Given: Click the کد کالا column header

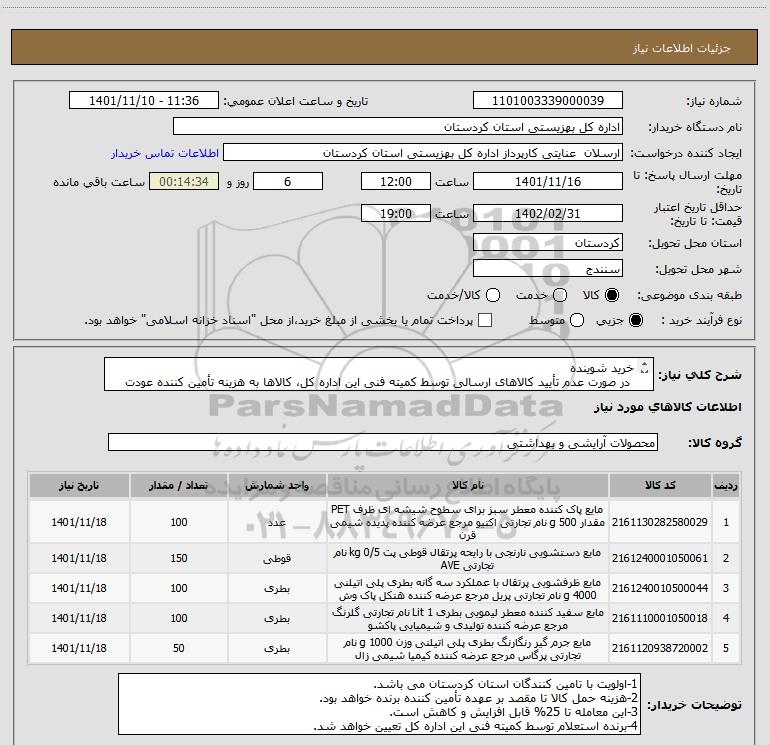Looking at the screenshot, I should (660, 485).
